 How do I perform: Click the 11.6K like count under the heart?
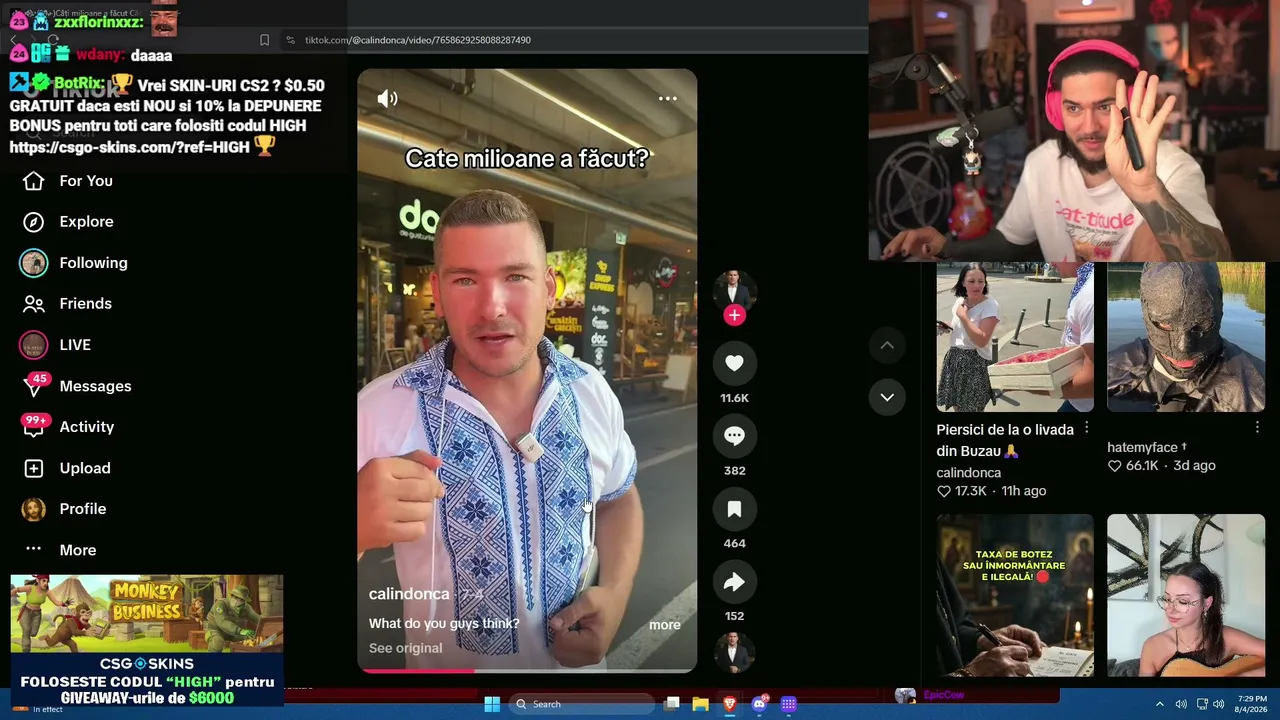[734, 398]
